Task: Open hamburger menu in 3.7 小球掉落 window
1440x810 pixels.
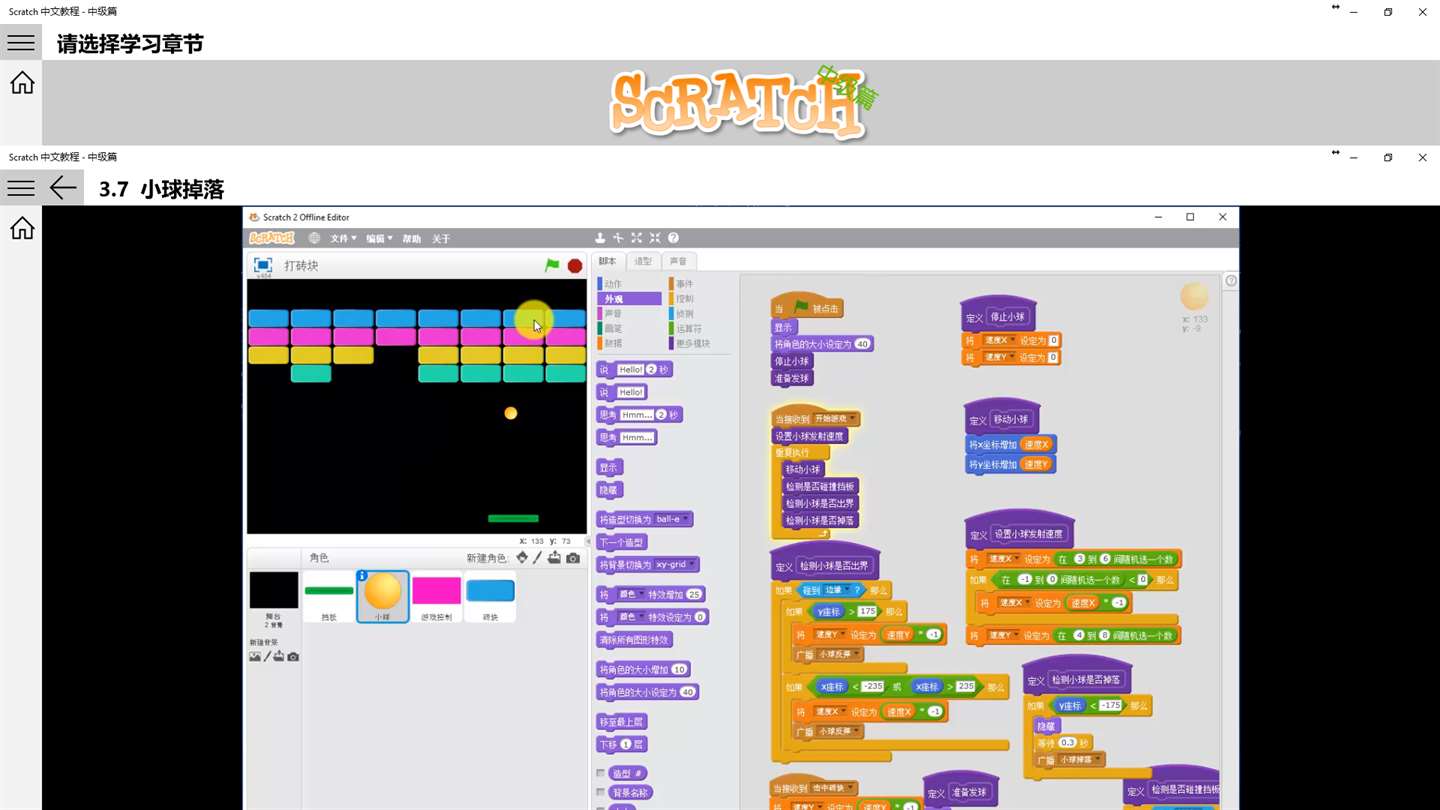Action: (21, 188)
